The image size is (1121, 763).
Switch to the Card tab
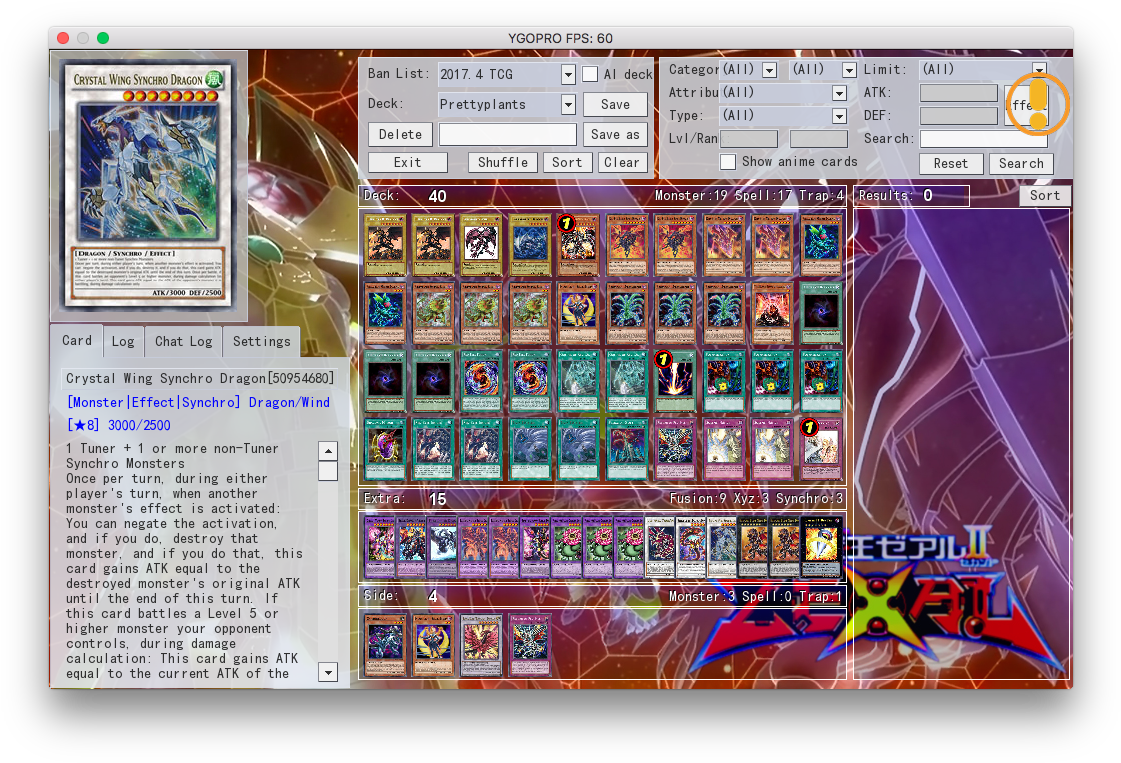click(76, 340)
